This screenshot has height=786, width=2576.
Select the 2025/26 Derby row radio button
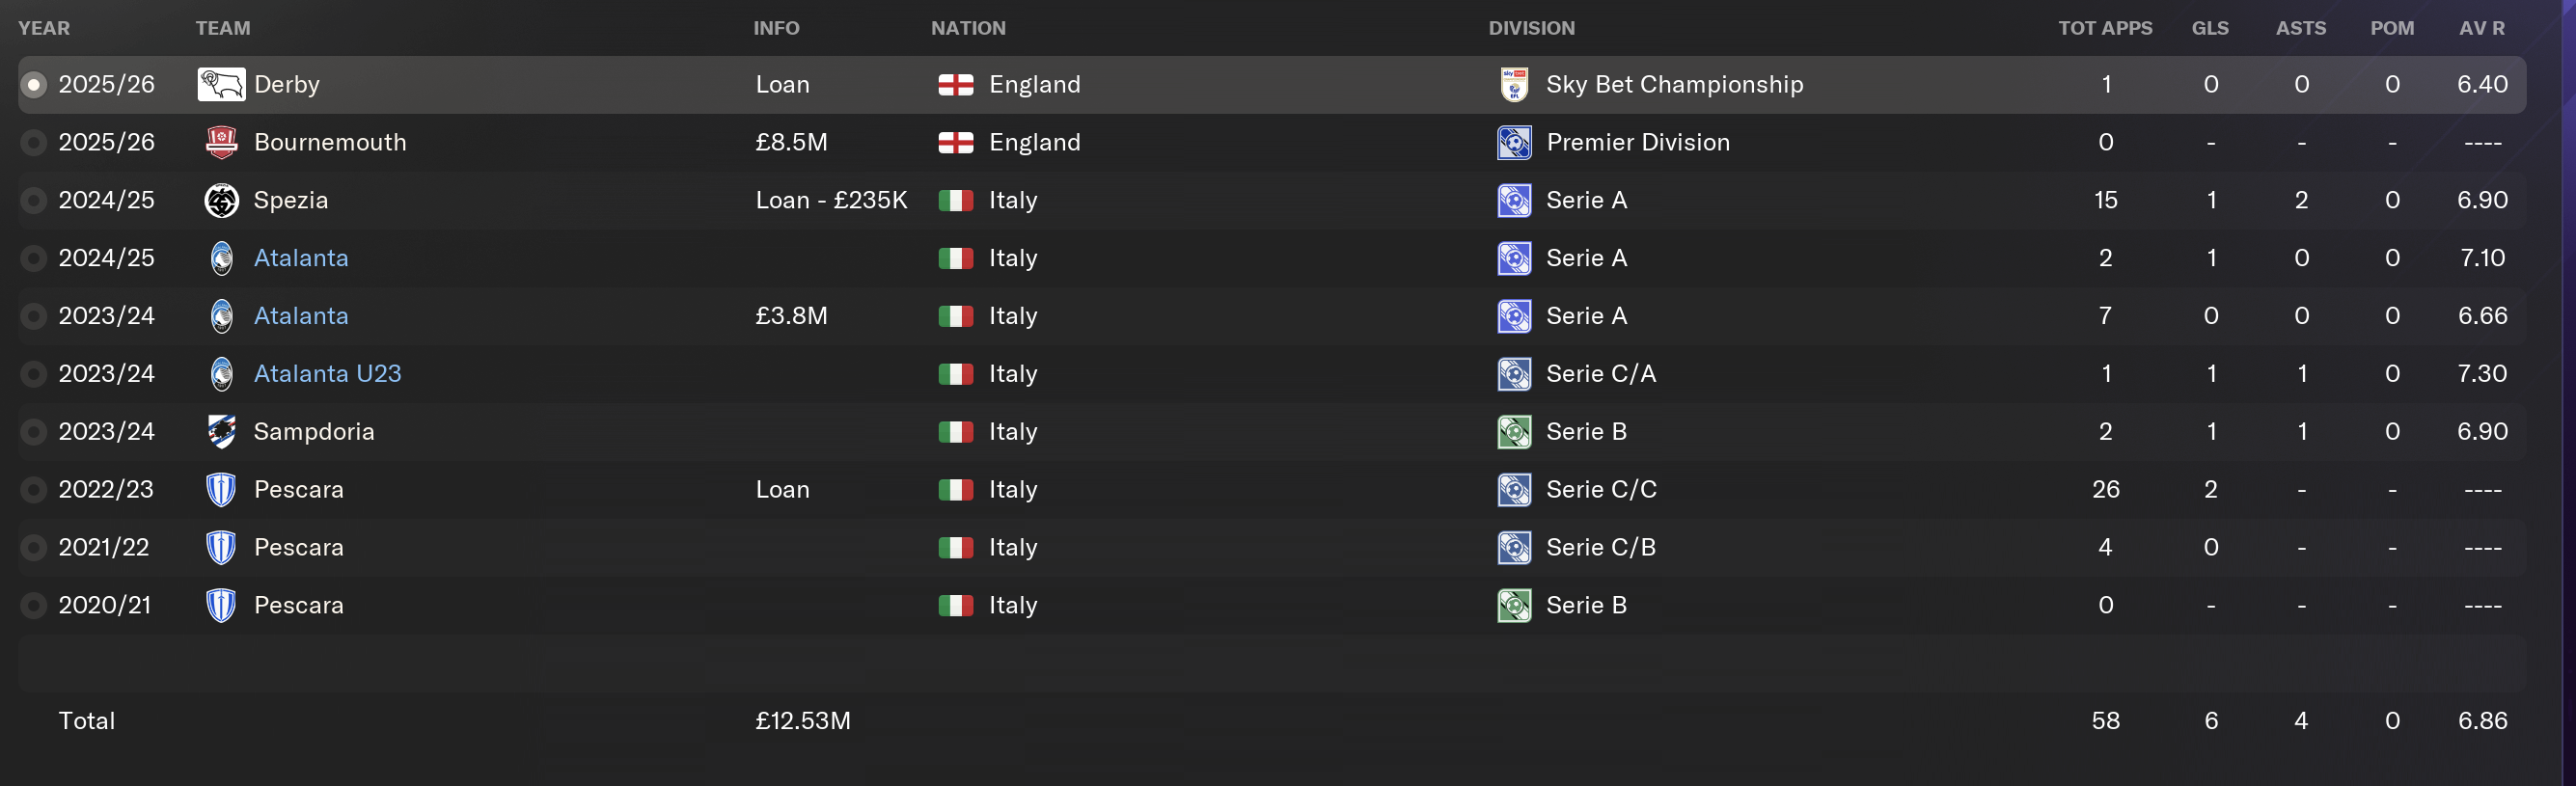(x=34, y=85)
